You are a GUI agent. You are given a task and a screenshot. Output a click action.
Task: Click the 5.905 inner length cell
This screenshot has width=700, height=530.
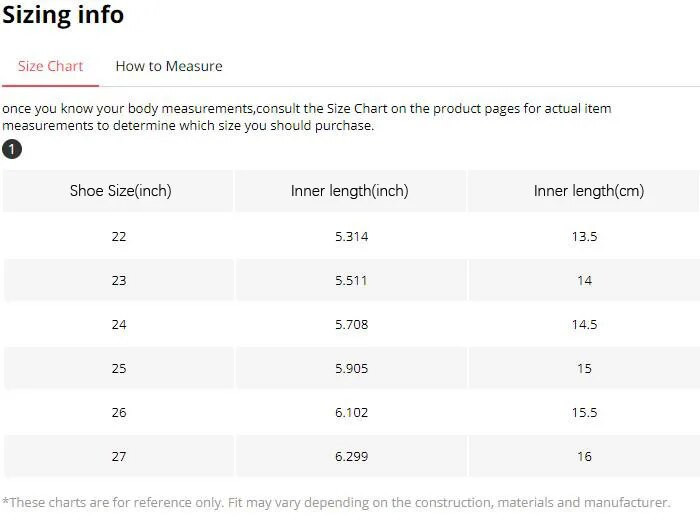tap(350, 369)
